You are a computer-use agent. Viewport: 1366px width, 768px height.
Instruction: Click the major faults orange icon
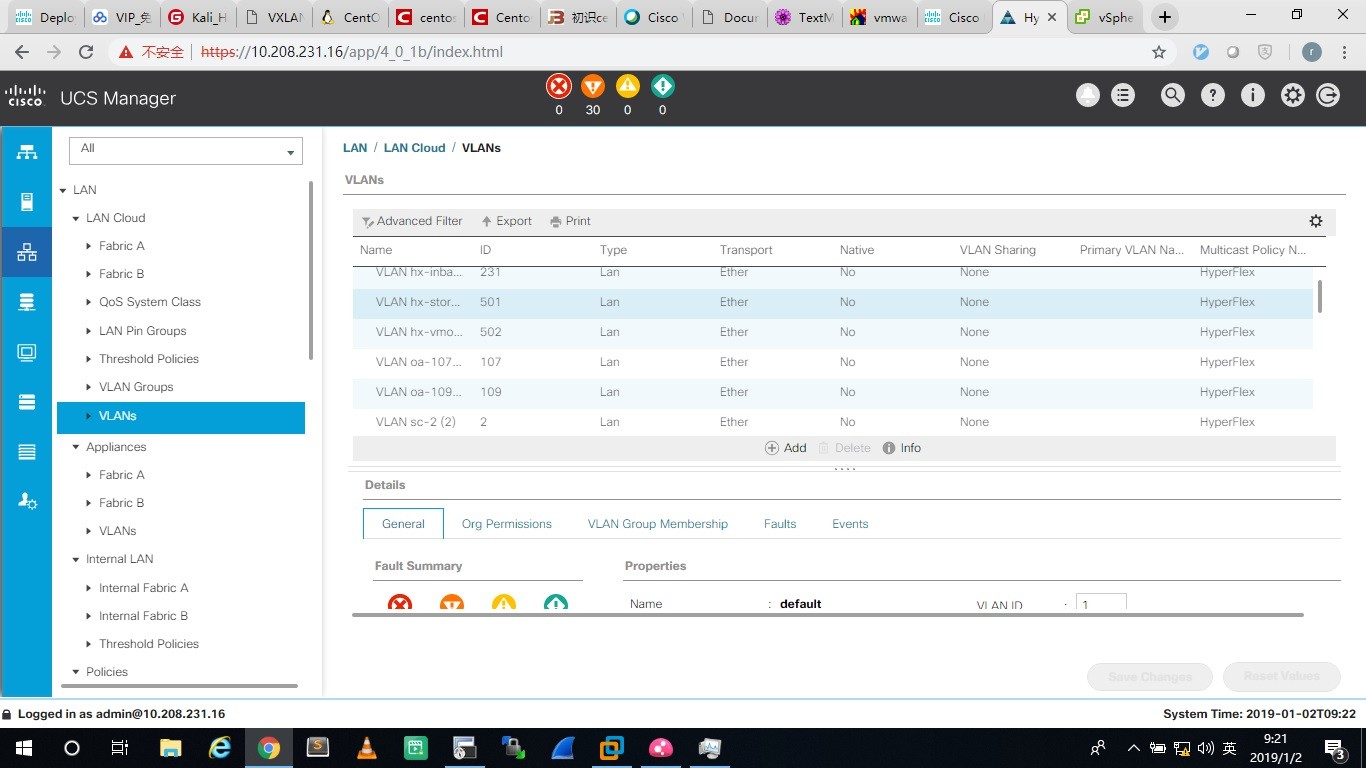[x=593, y=86]
